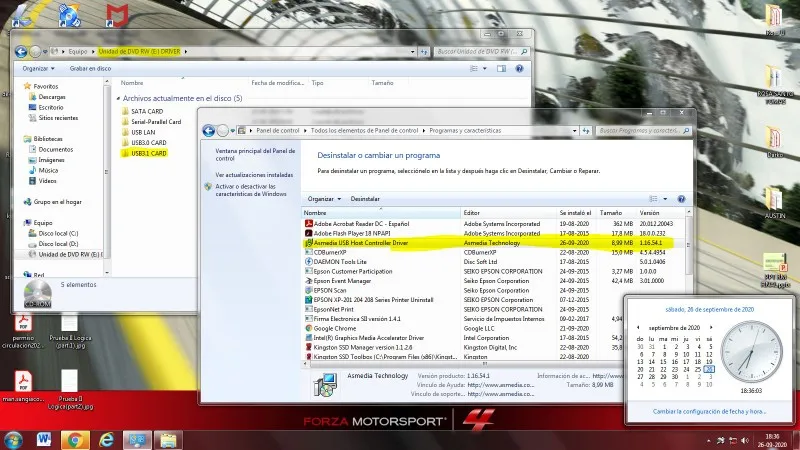Switch to Control Panel taskbar button

pos(137,440)
